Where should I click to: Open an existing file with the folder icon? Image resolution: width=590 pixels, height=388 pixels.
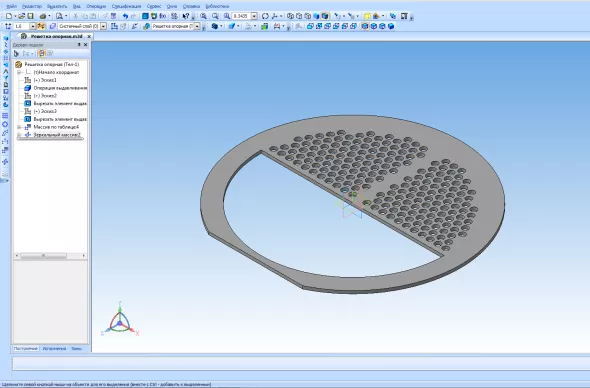coord(22,16)
